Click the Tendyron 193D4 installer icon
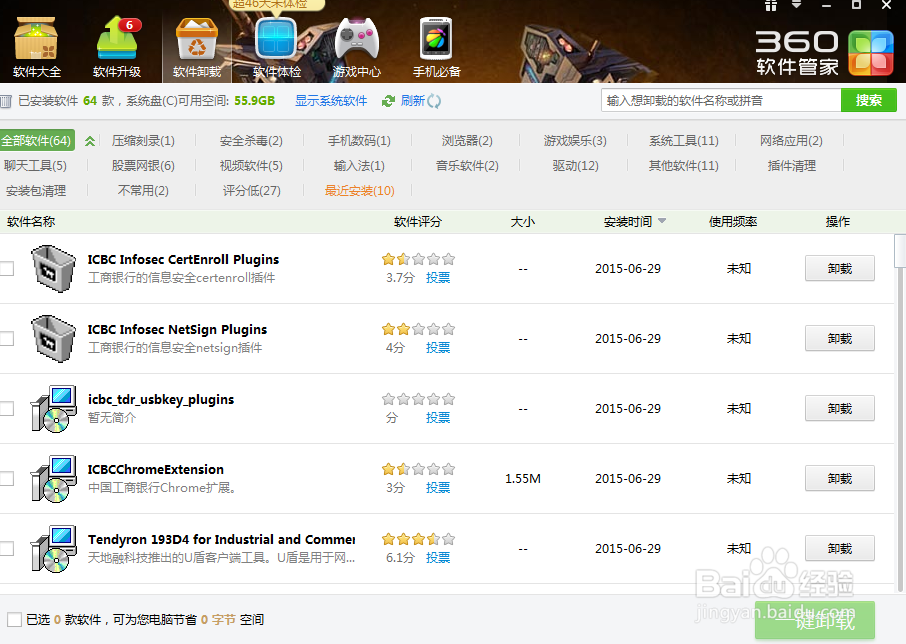The image size is (906, 644). tap(53, 549)
